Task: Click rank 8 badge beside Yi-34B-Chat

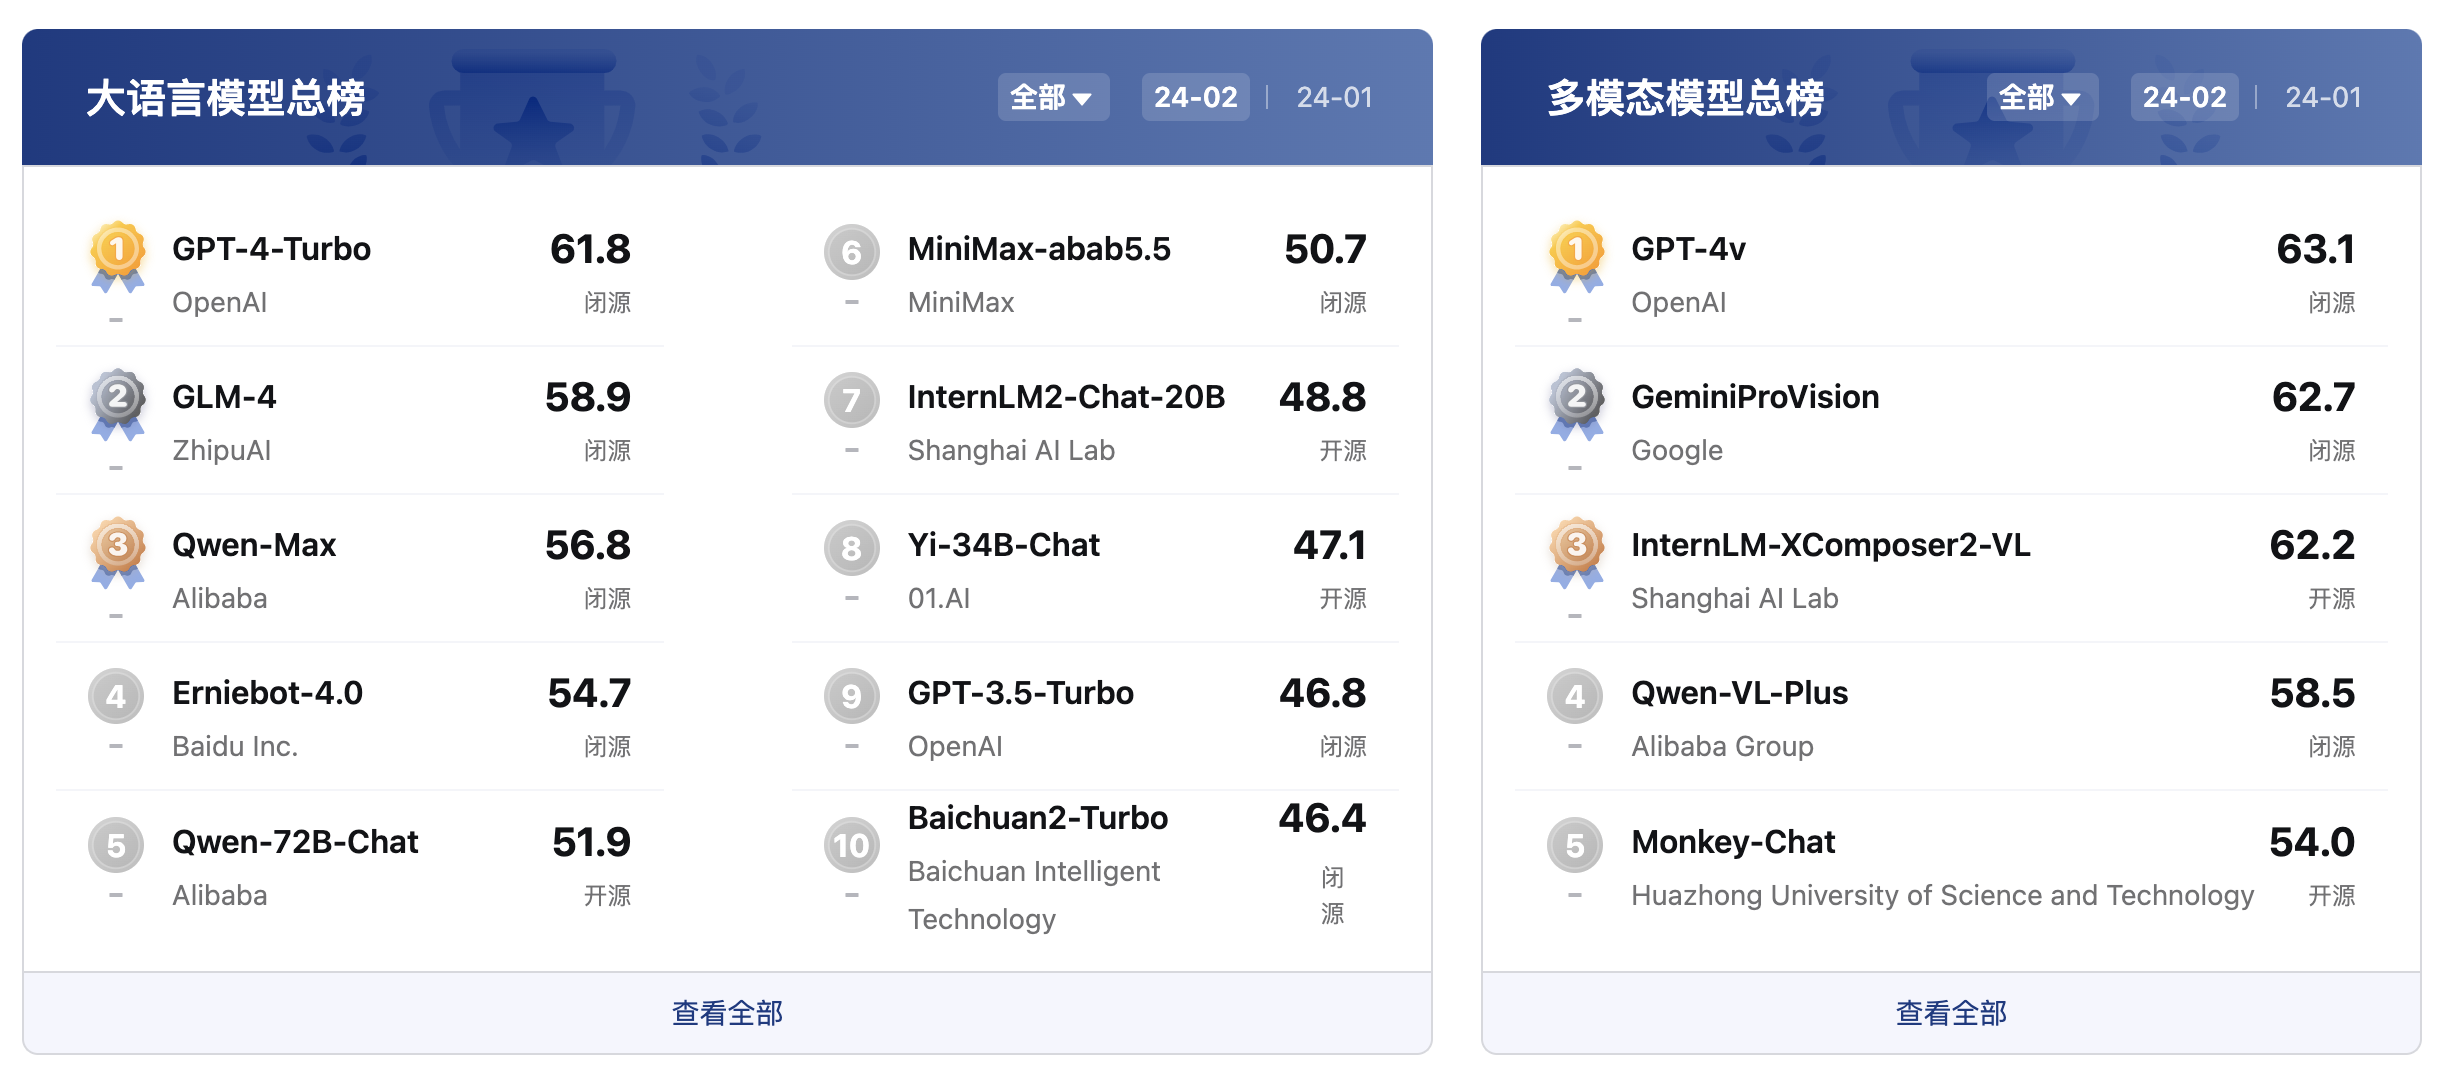Action: [852, 548]
